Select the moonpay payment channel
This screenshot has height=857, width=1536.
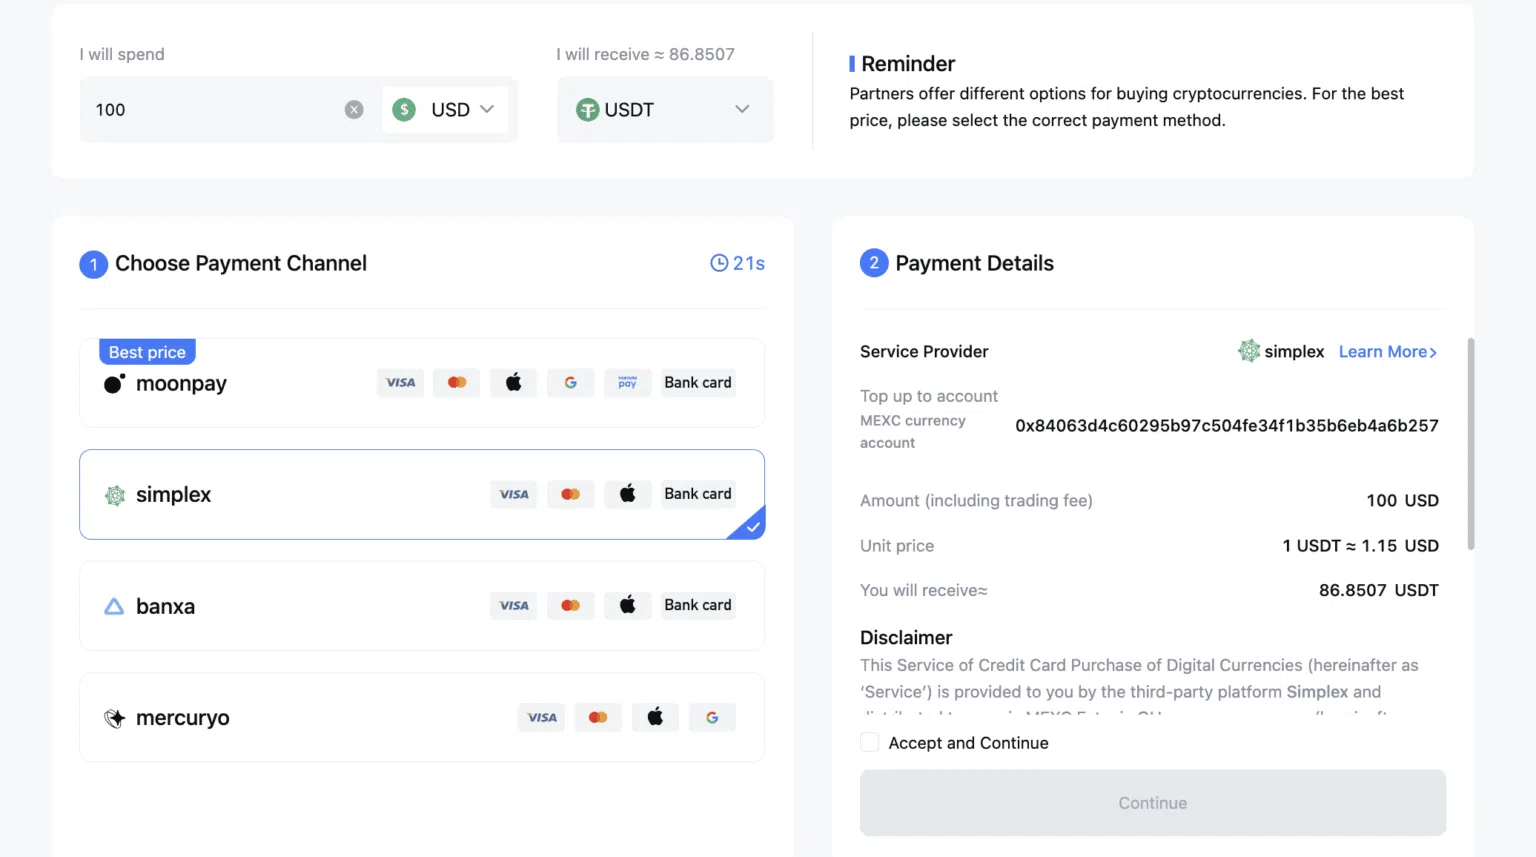422,383
